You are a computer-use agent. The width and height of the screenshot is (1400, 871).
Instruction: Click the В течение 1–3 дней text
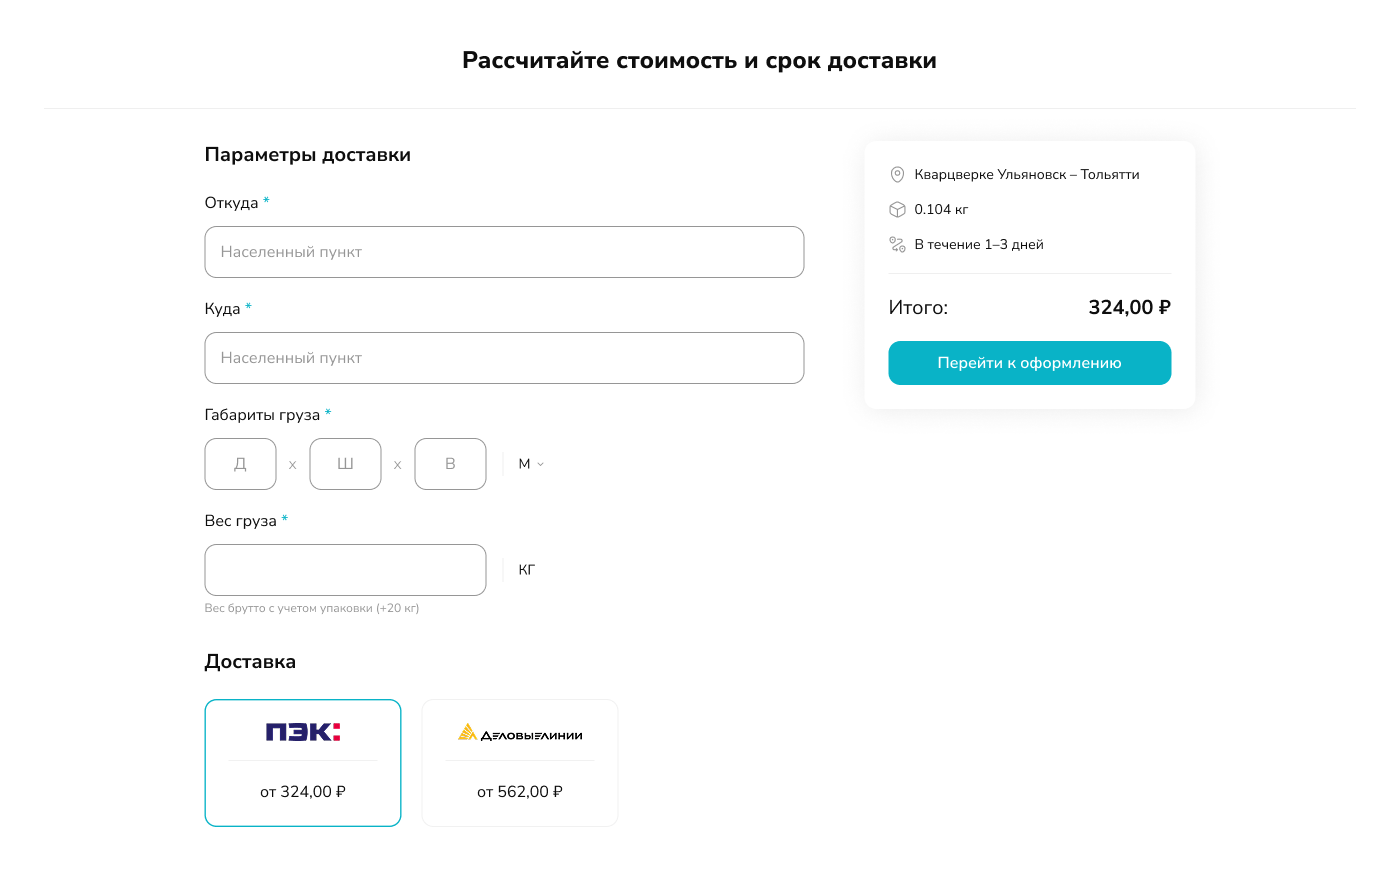(x=979, y=245)
